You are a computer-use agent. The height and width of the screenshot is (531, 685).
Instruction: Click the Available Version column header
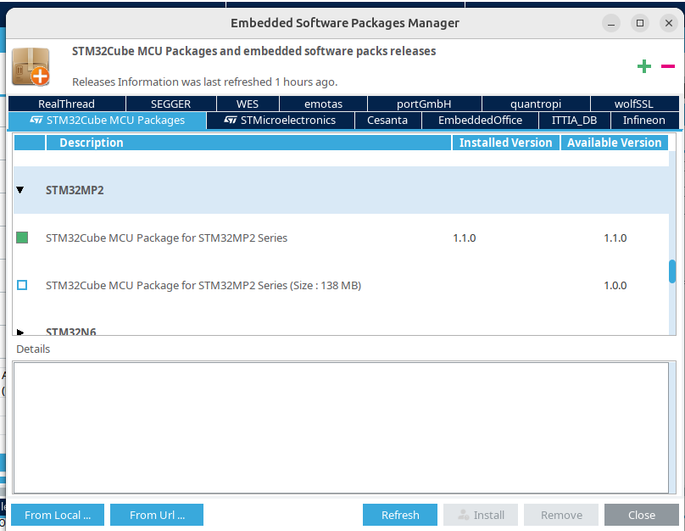[x=614, y=142]
